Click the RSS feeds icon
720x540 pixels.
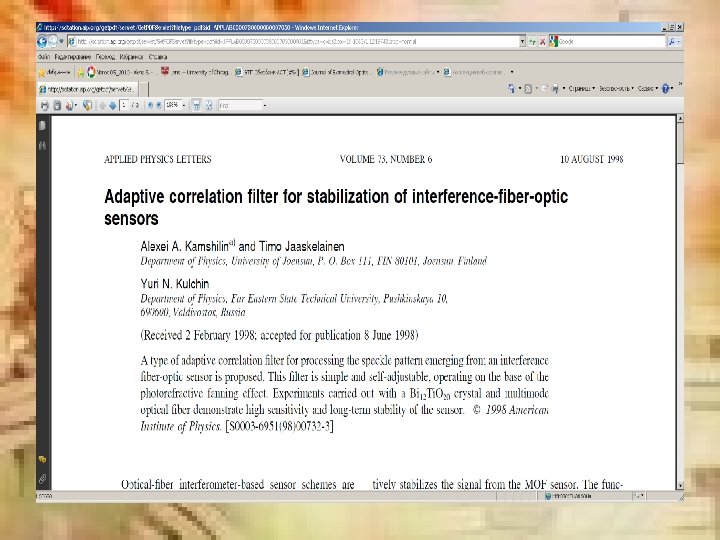pos(528,88)
